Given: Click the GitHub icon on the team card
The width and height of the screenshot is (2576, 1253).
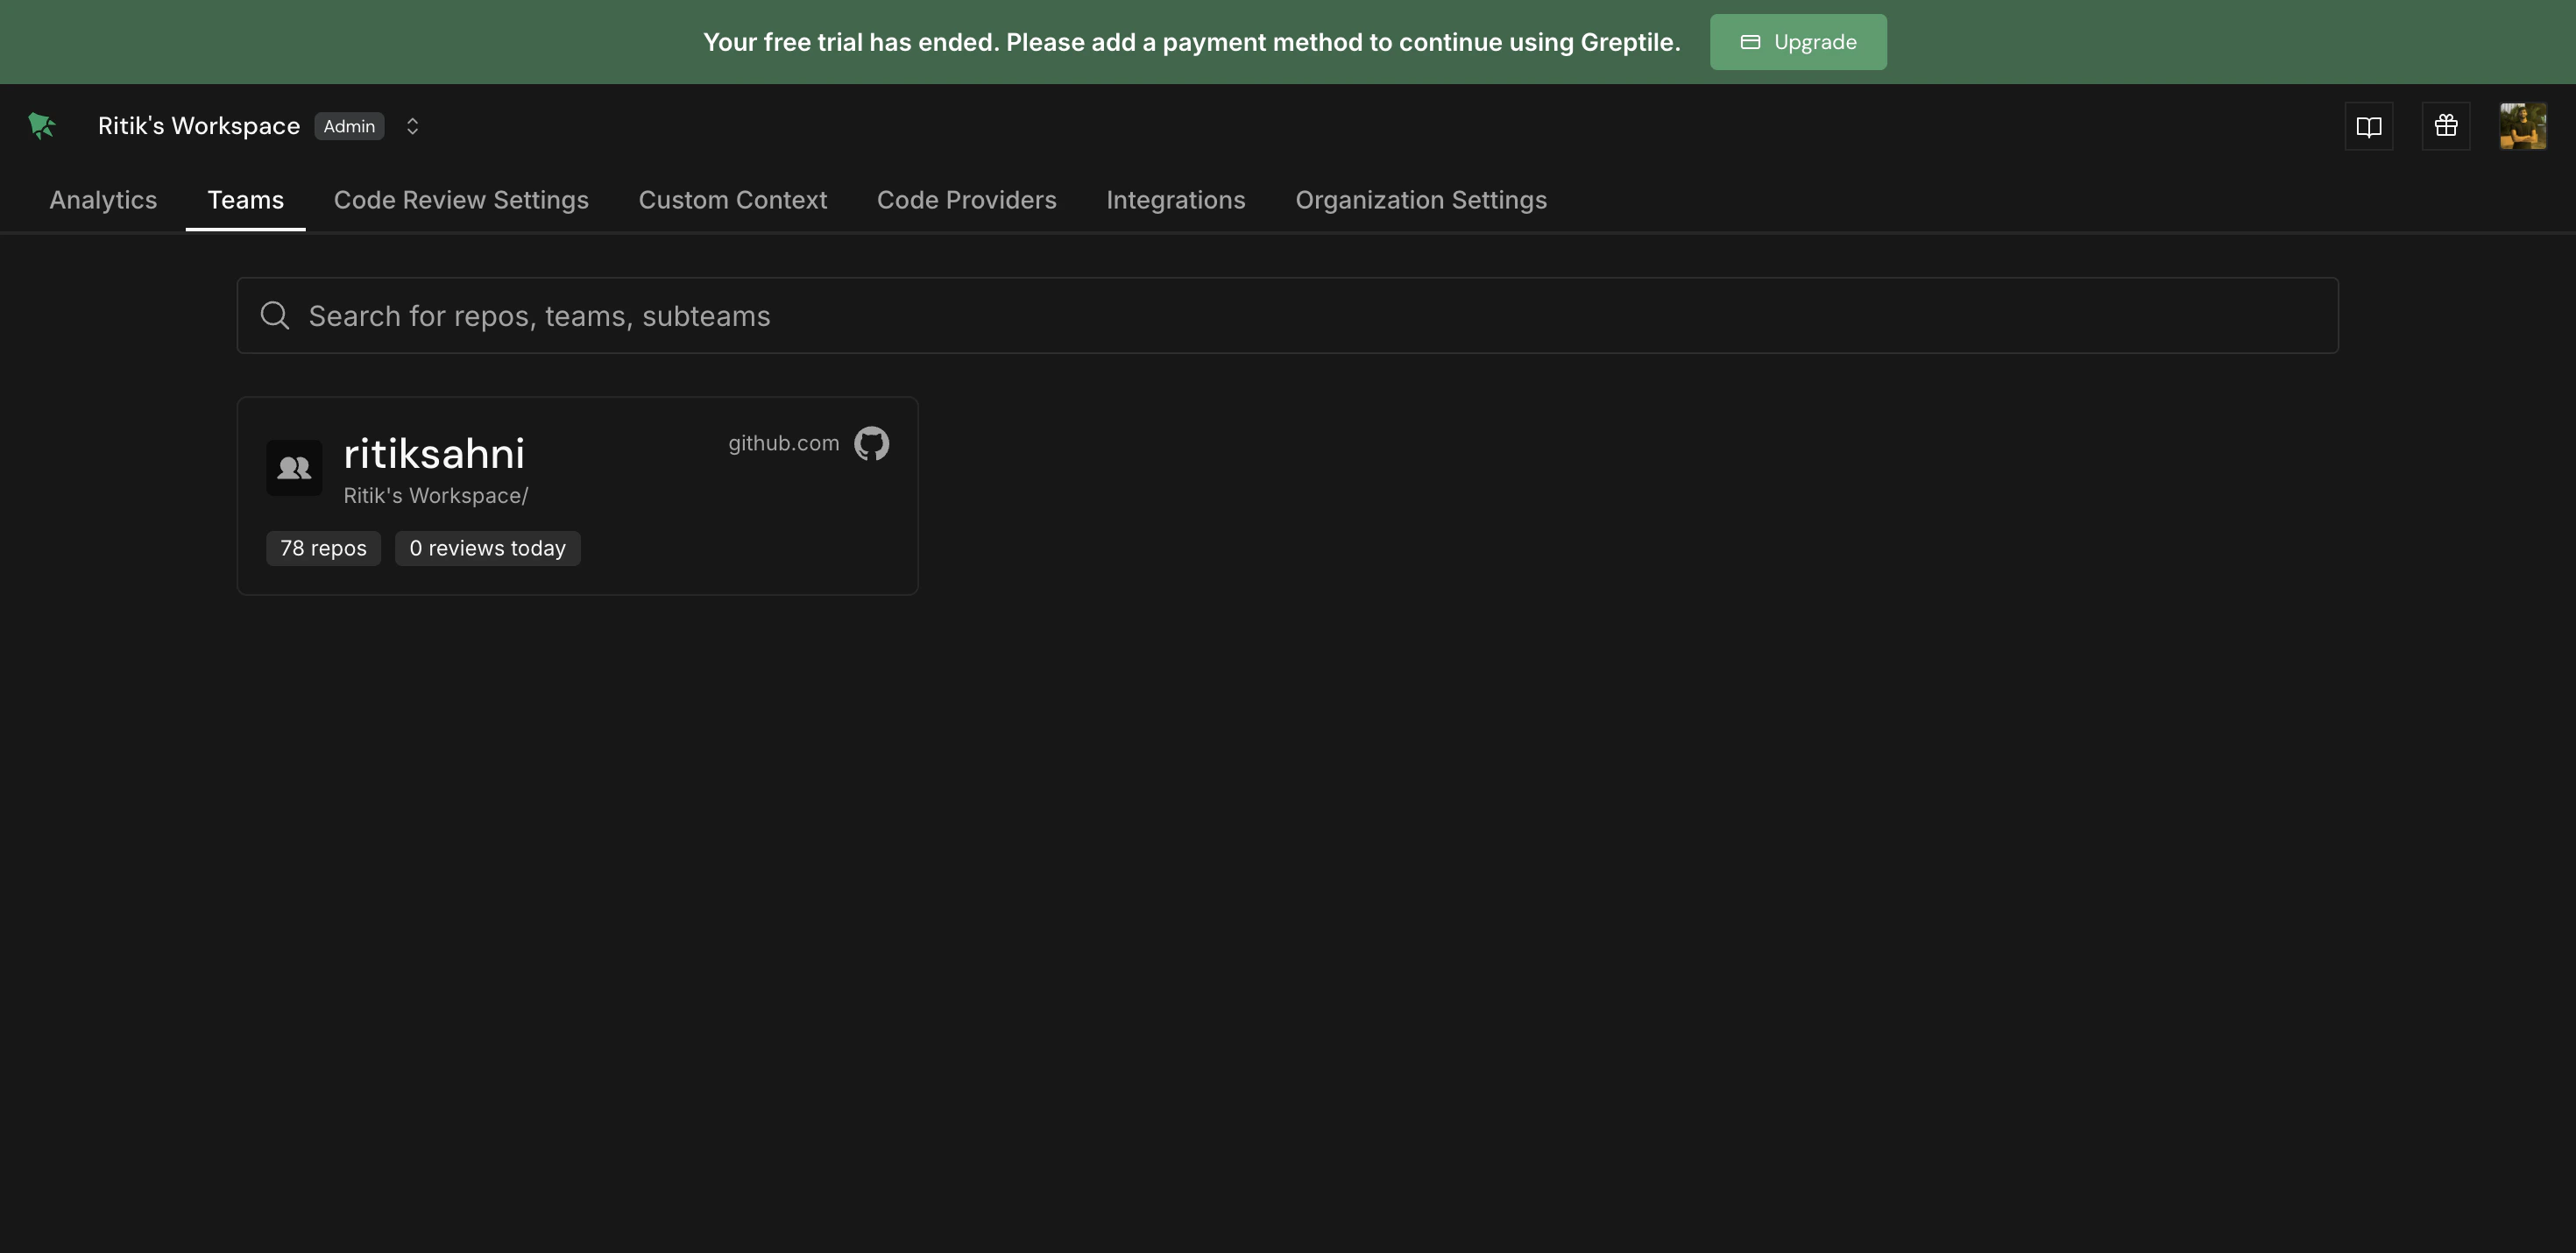Looking at the screenshot, I should point(870,443).
